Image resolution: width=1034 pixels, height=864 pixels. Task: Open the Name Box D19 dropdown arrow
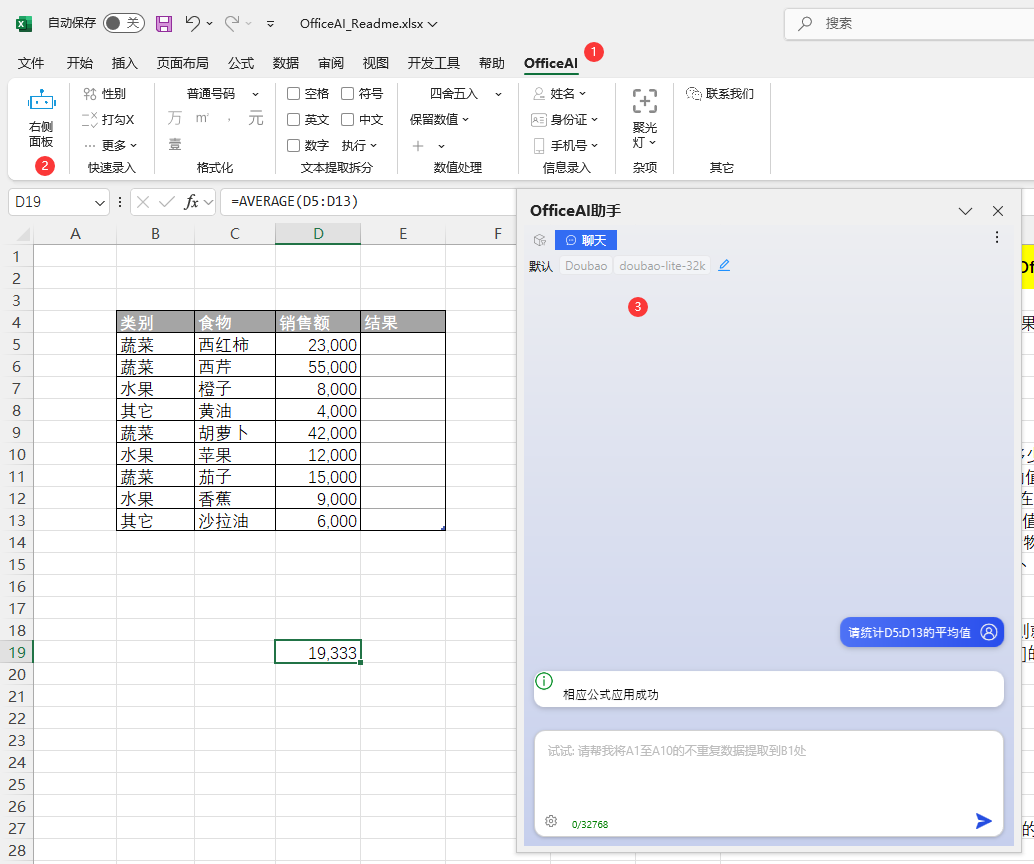pos(100,202)
